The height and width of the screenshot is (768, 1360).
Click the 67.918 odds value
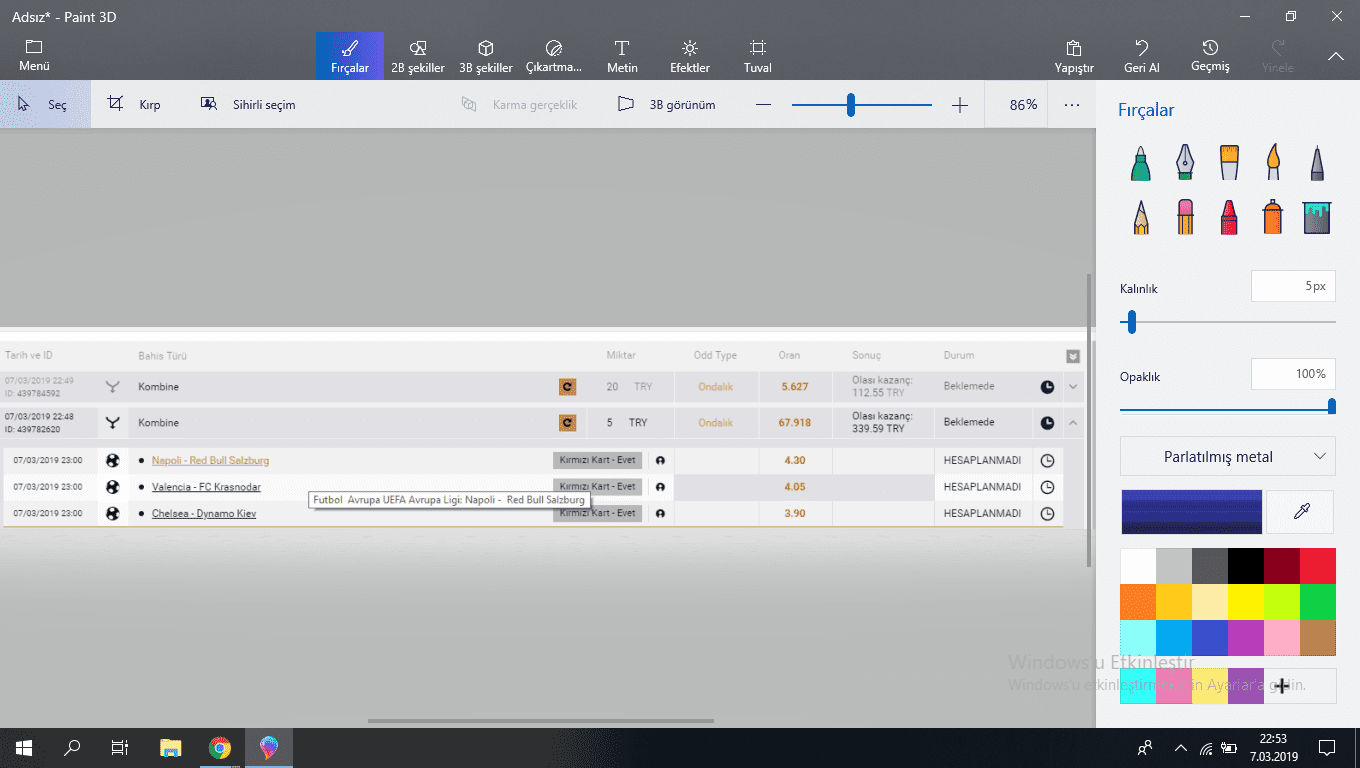[x=793, y=423]
